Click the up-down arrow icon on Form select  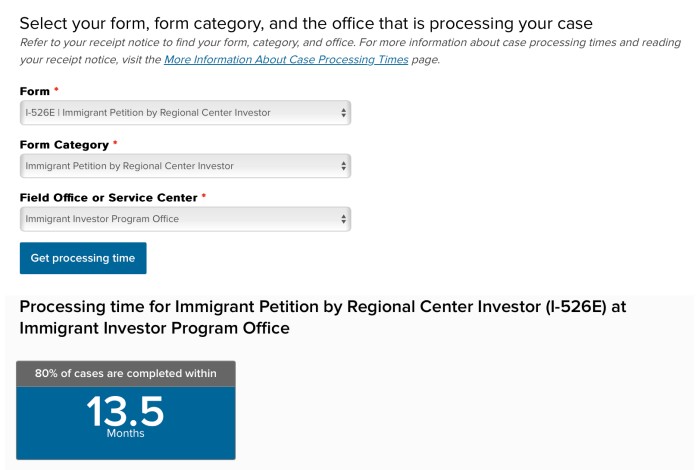344,113
